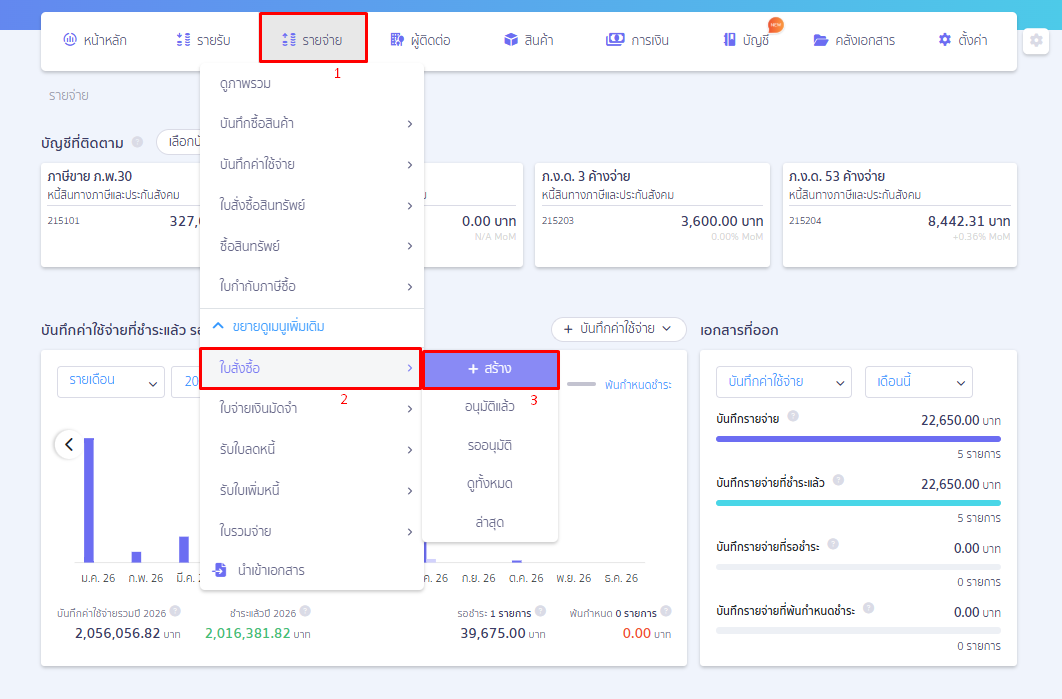Click the นำเข้าเอกสาร import icon
Screen dimensions: 1062x699
pos(219,570)
